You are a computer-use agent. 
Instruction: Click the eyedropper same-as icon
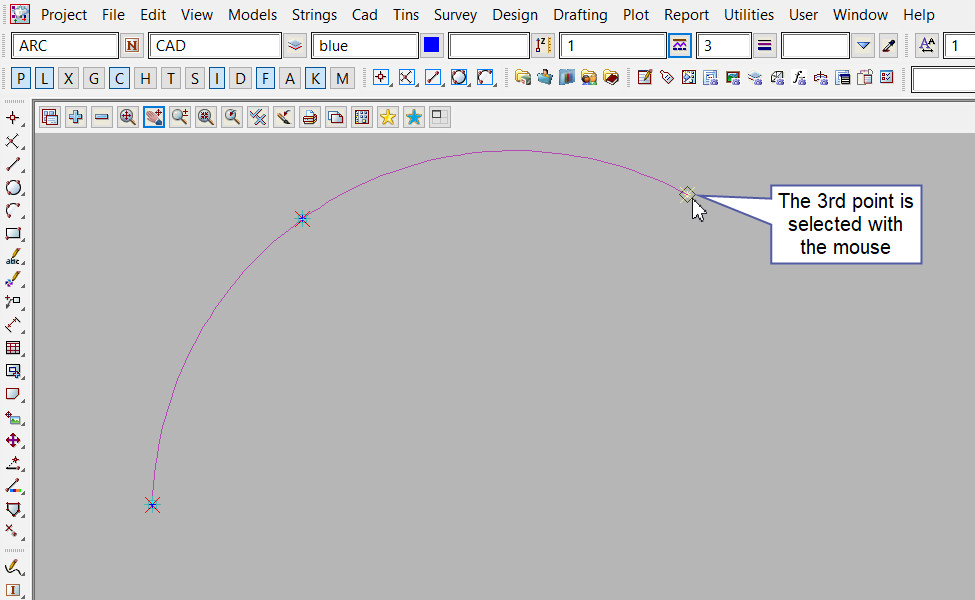click(888, 46)
